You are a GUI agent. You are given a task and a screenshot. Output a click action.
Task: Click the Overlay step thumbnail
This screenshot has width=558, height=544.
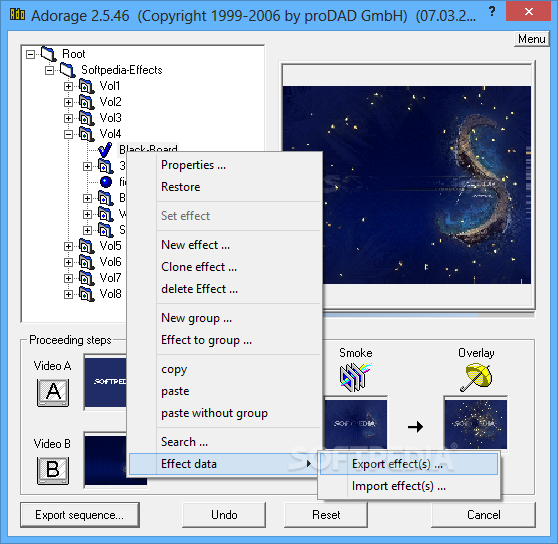[475, 424]
